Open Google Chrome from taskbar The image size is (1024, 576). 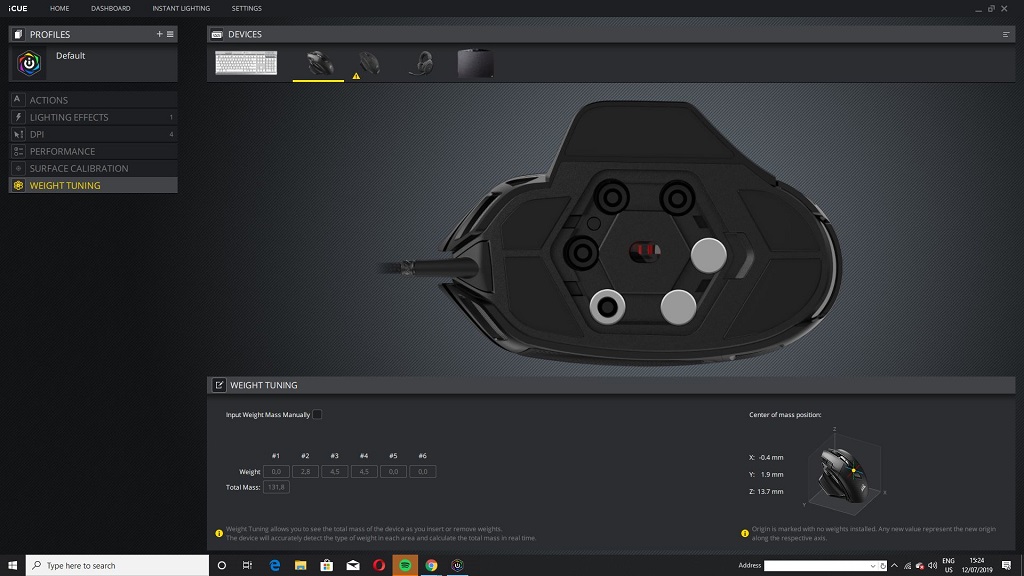(x=431, y=566)
